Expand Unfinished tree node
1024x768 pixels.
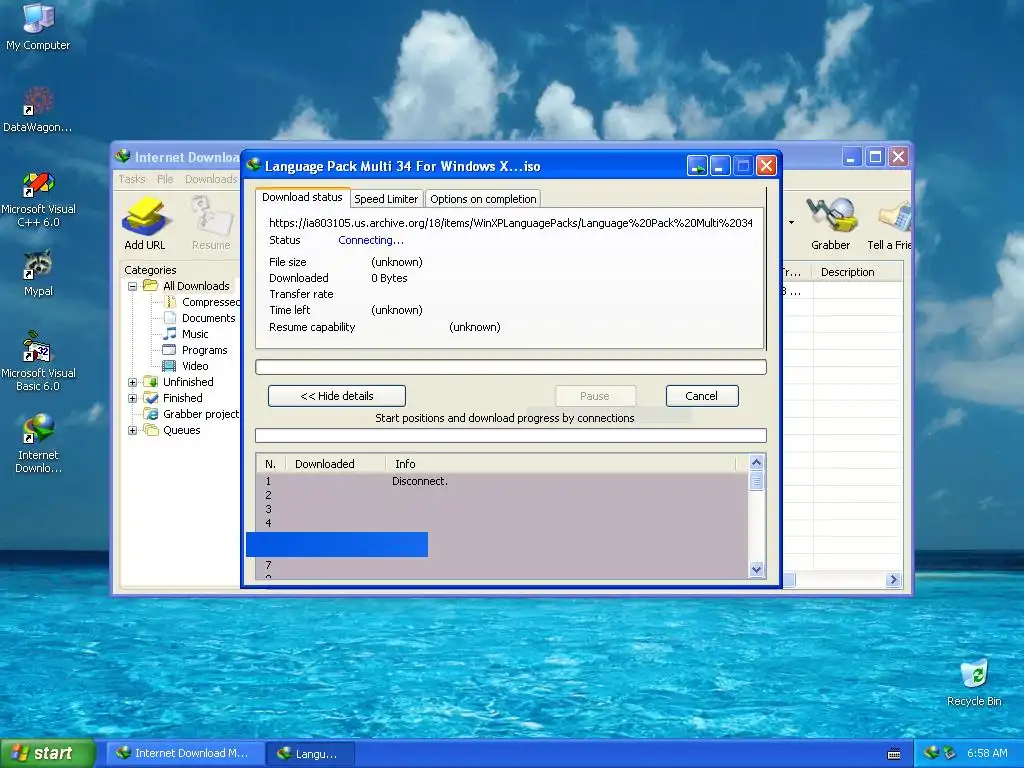point(133,382)
